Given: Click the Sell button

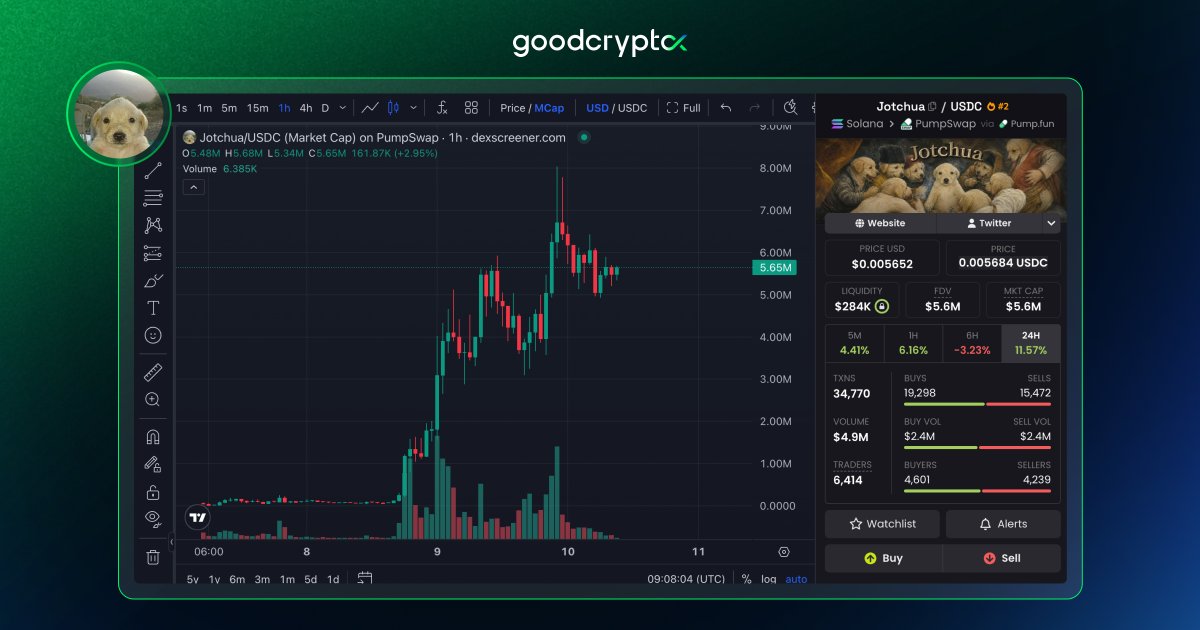Looking at the screenshot, I should point(1002,558).
